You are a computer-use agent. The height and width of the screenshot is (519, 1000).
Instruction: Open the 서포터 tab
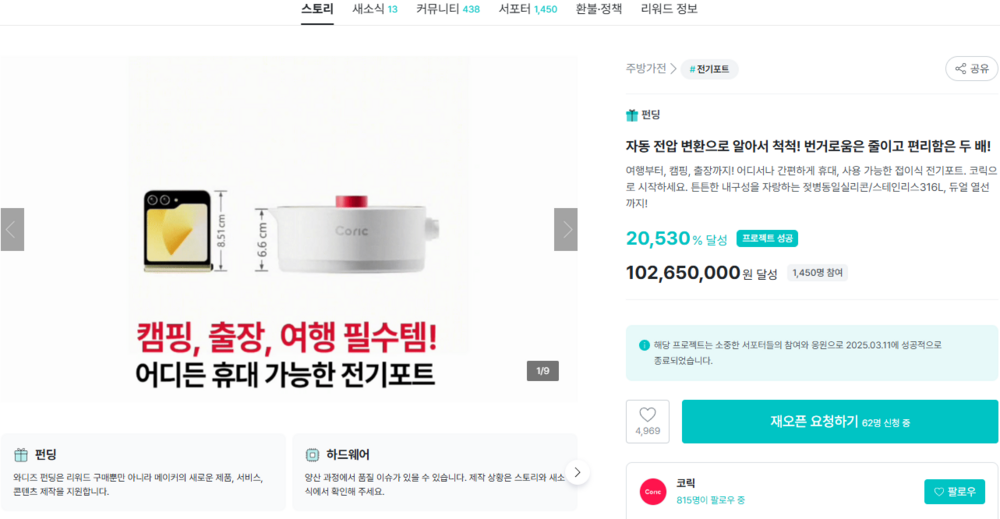tap(527, 9)
